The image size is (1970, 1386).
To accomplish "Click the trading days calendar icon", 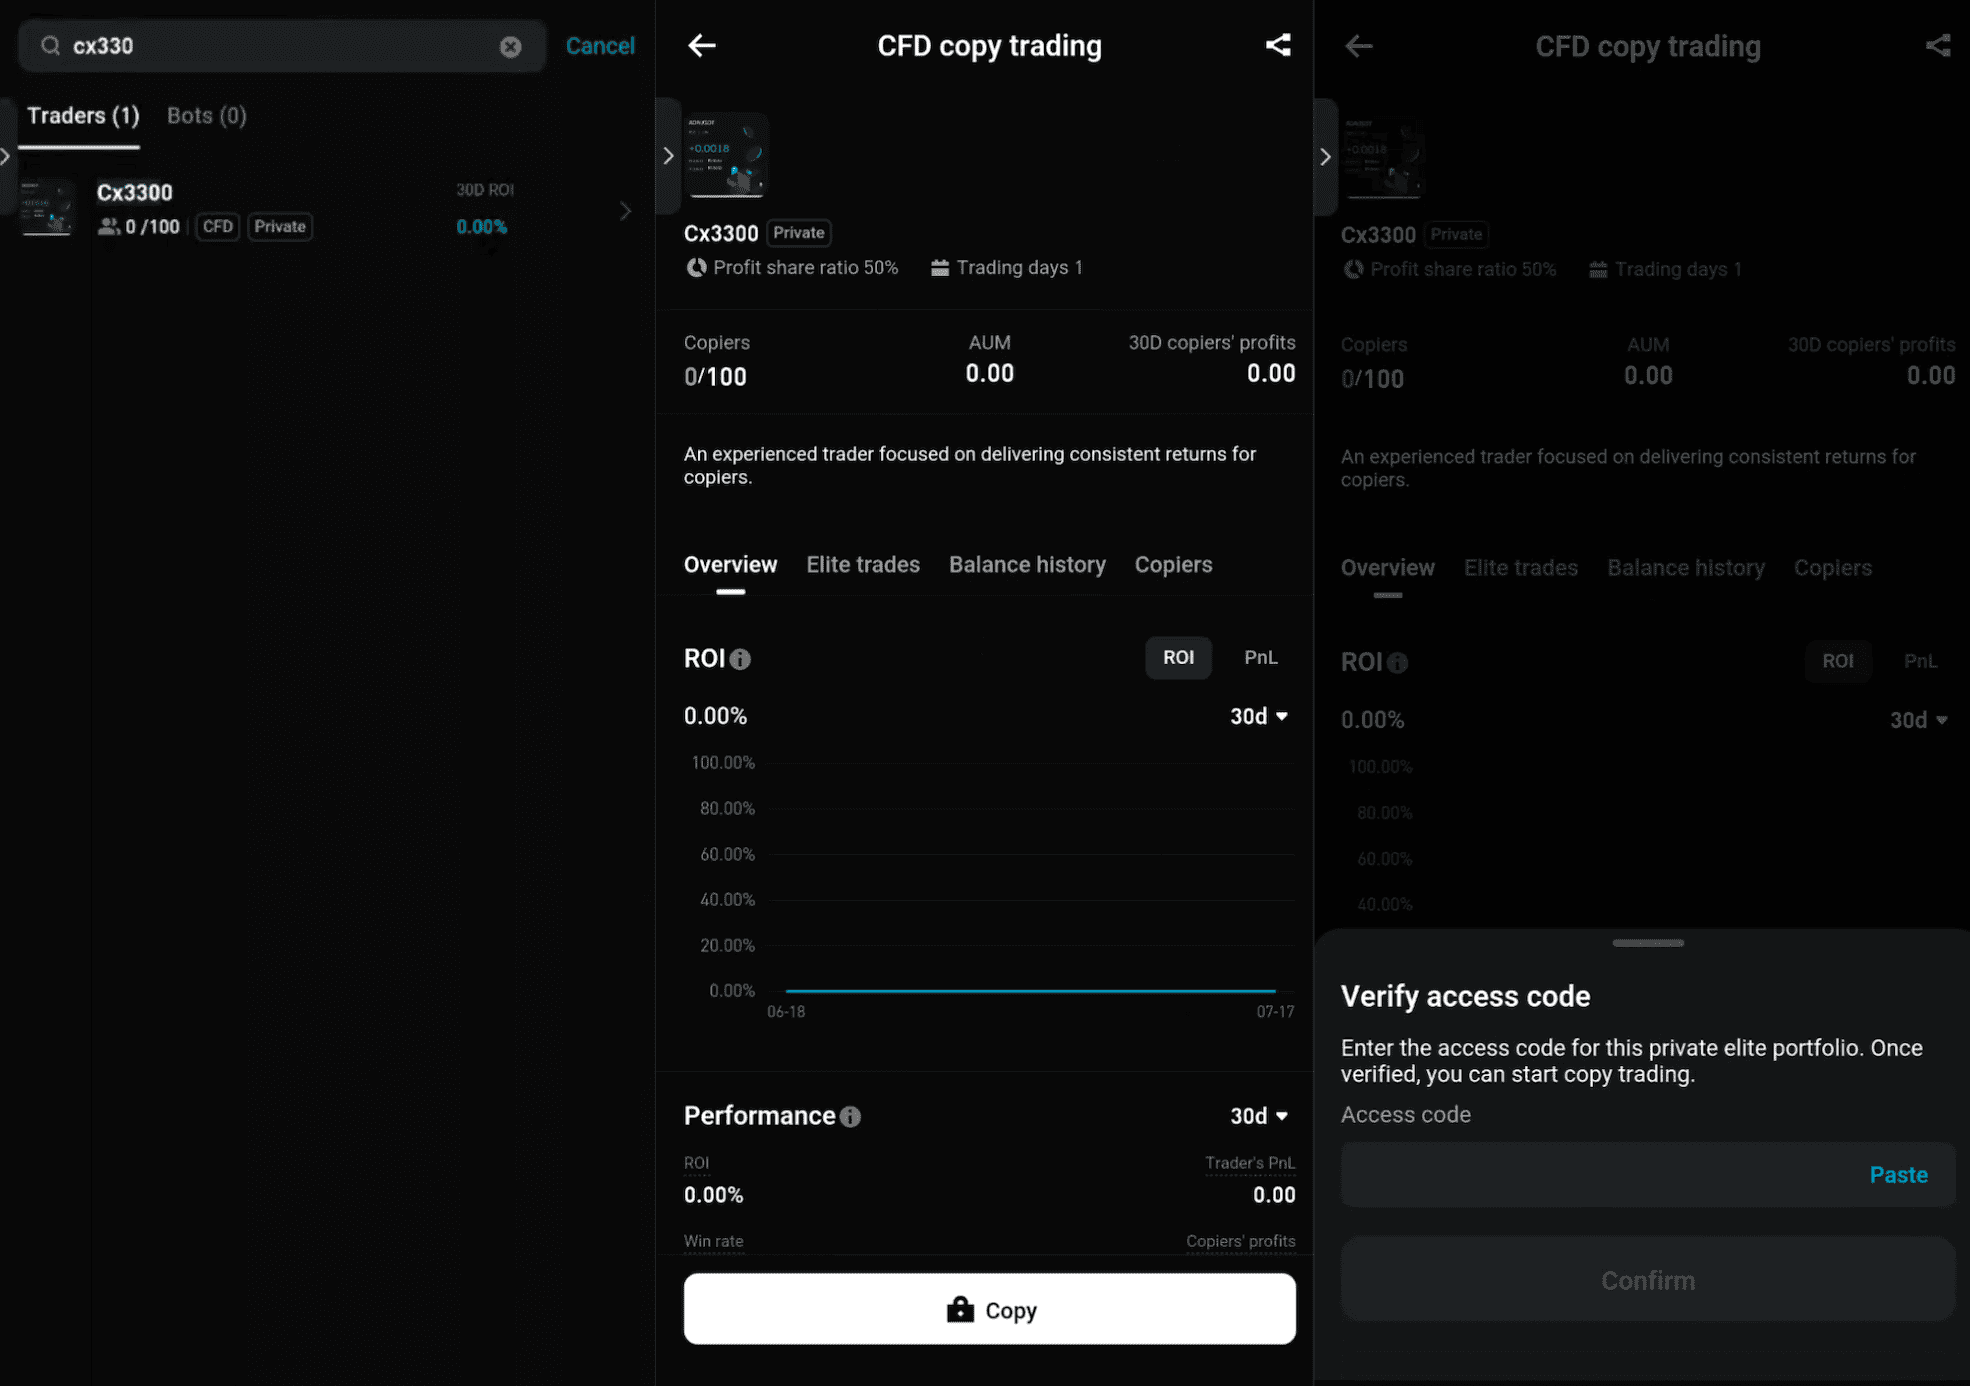I will 940,268.
